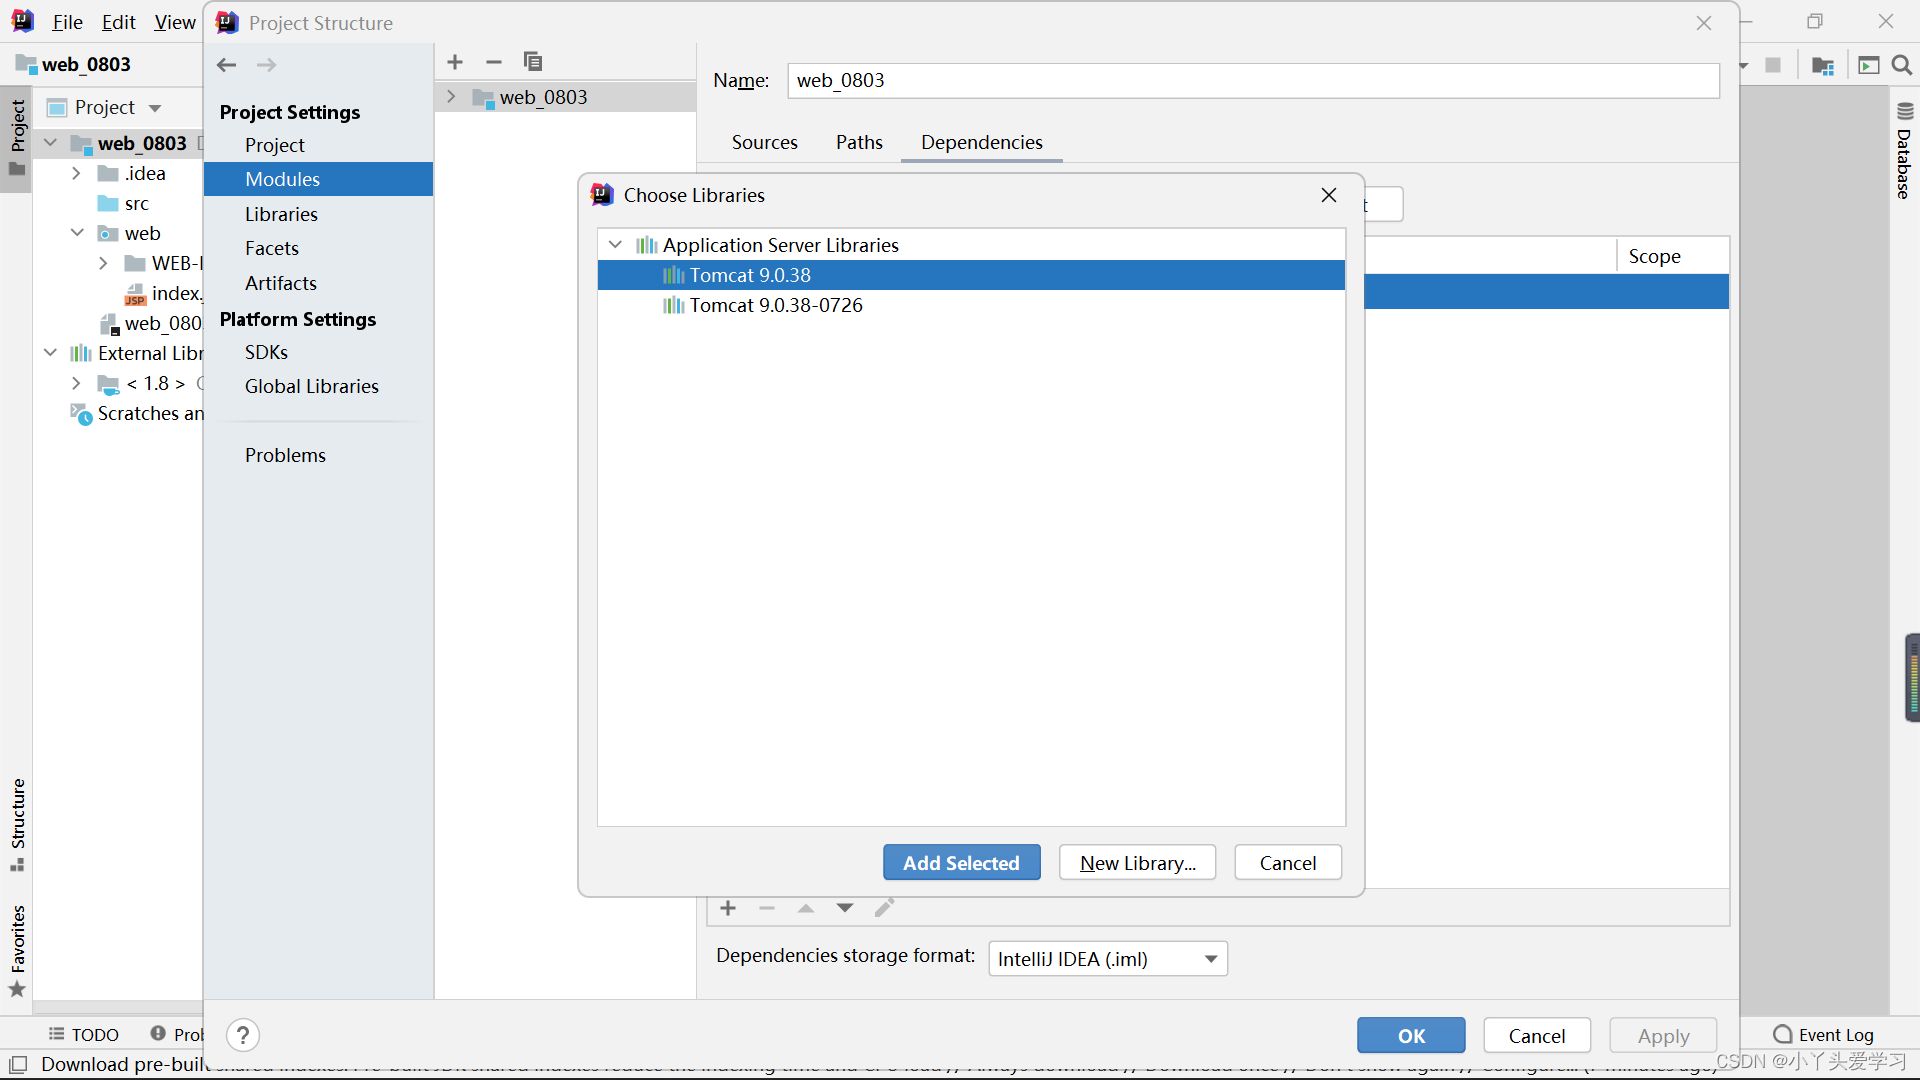Move dependency down with down arrow
This screenshot has height=1080, width=1920.
[x=845, y=908]
